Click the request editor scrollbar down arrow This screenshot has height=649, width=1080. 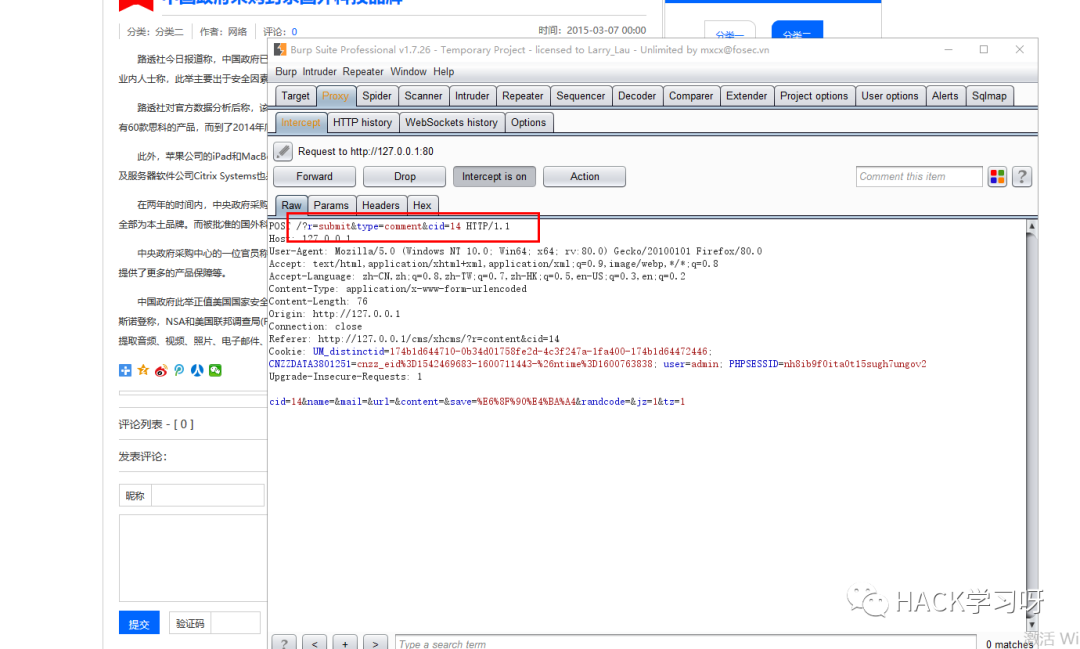point(1032,624)
